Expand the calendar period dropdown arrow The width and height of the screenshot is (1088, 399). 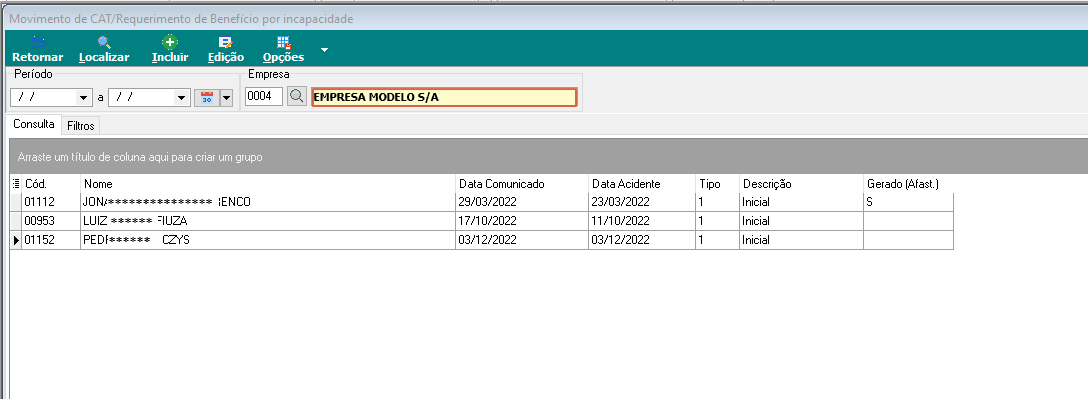click(226, 98)
